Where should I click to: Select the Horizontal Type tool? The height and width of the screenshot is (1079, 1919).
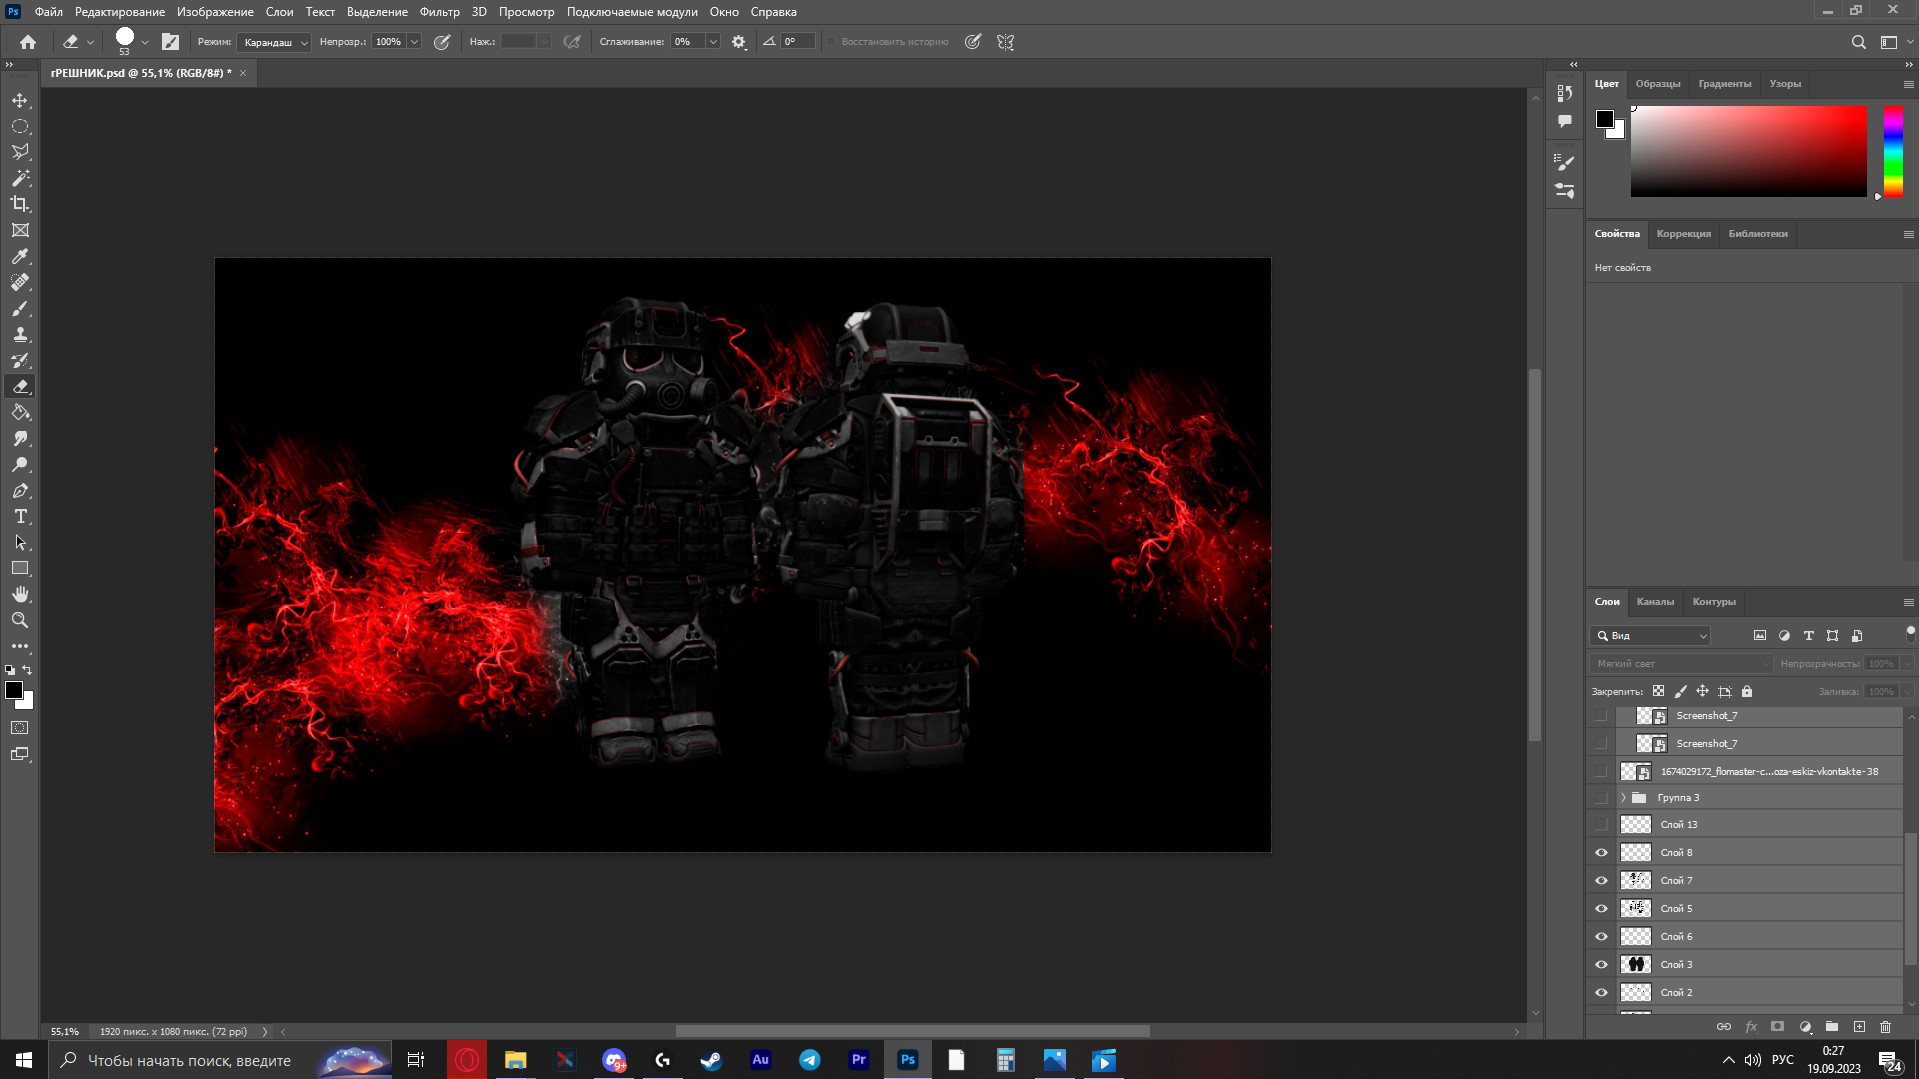[x=20, y=516]
